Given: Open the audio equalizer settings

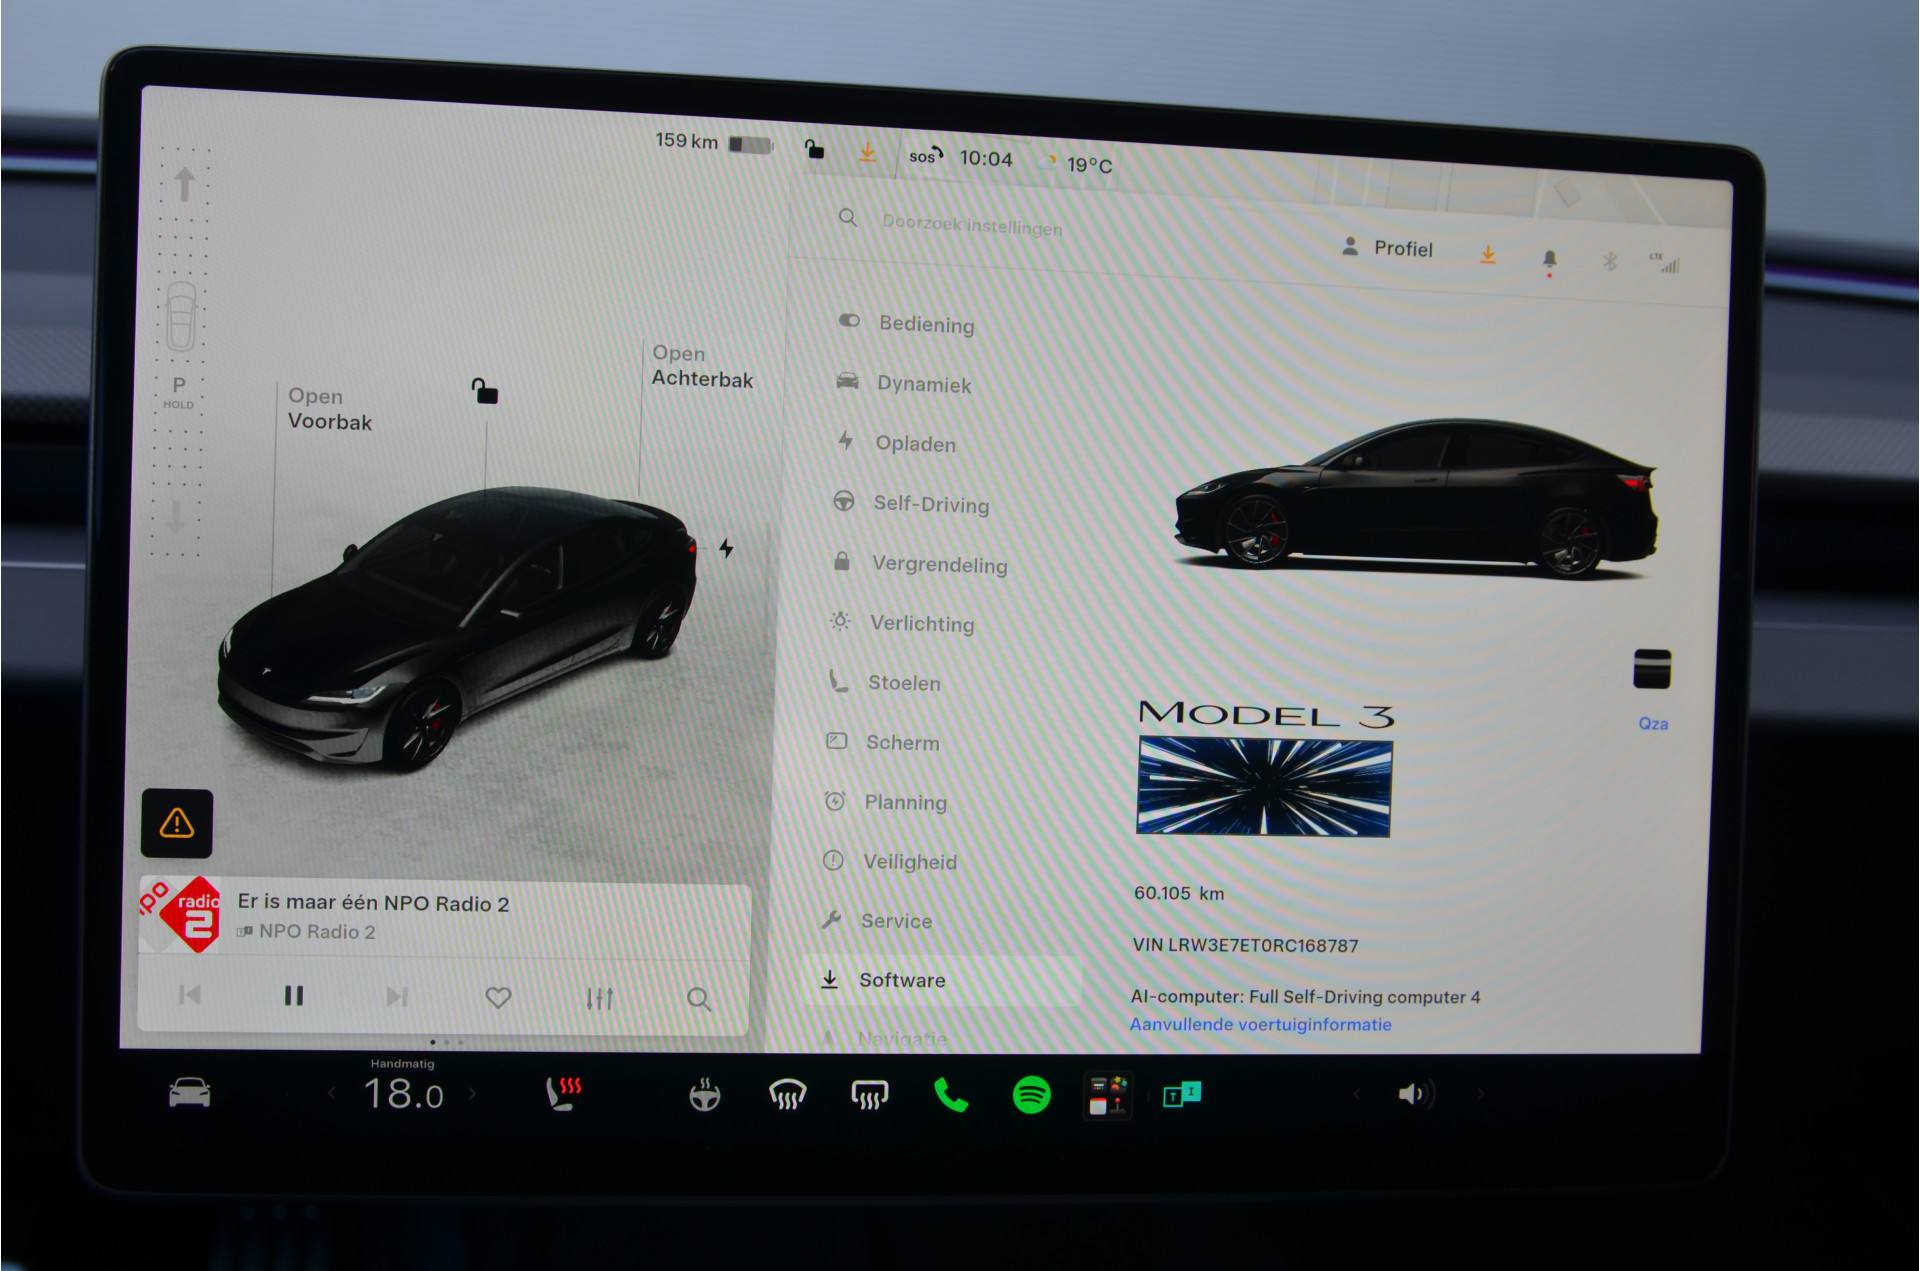Looking at the screenshot, I should pos(600,998).
